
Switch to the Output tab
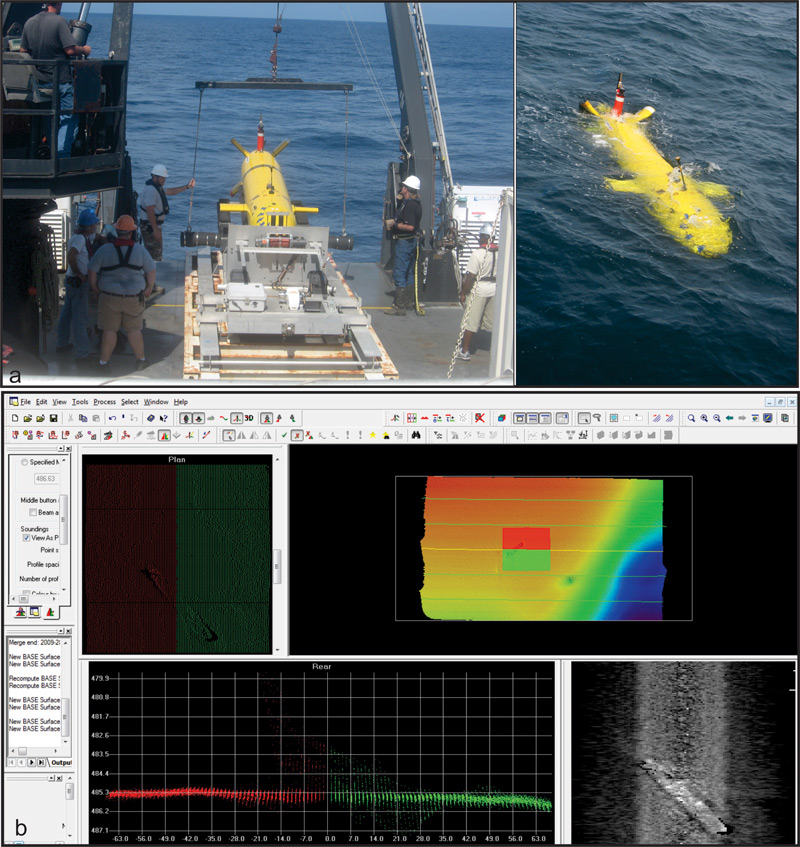pyautogui.click(x=62, y=762)
